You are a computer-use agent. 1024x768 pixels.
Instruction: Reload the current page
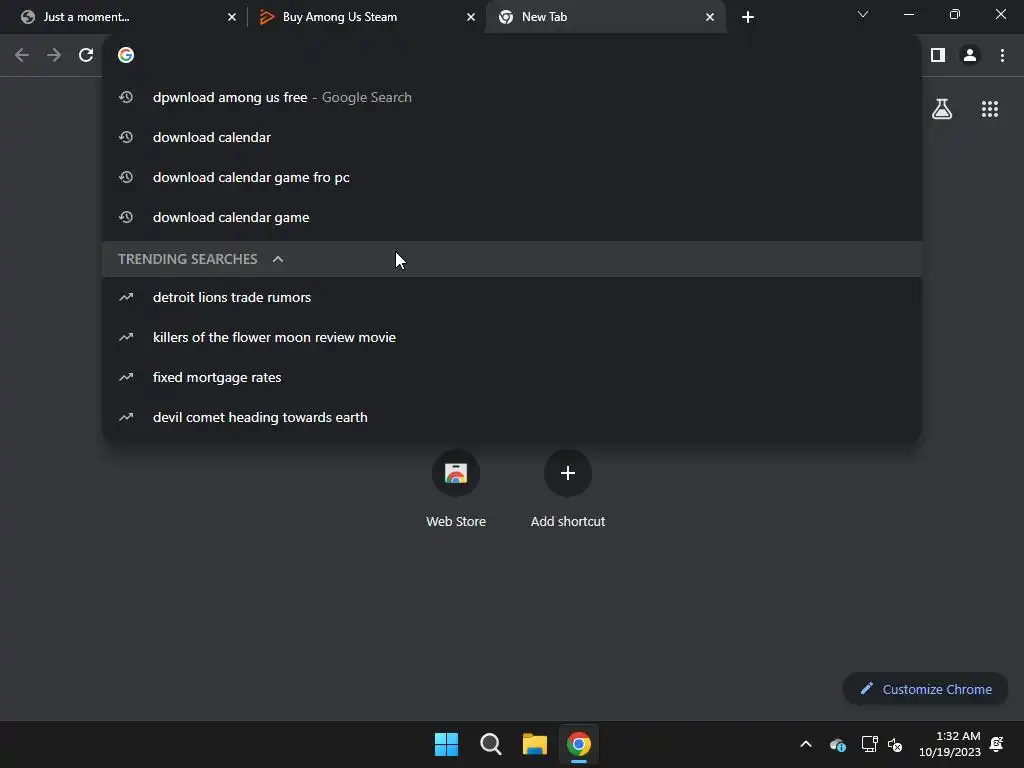click(86, 55)
